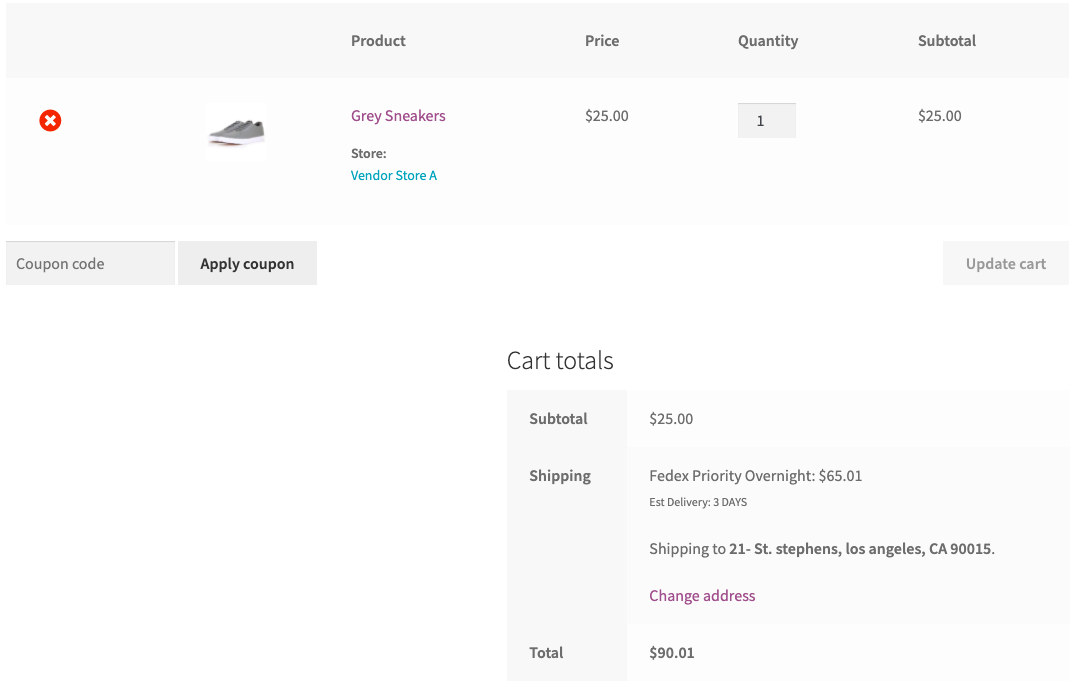This screenshot has width=1073, height=685.
Task: Click the quantity field showing 1
Action: [766, 120]
